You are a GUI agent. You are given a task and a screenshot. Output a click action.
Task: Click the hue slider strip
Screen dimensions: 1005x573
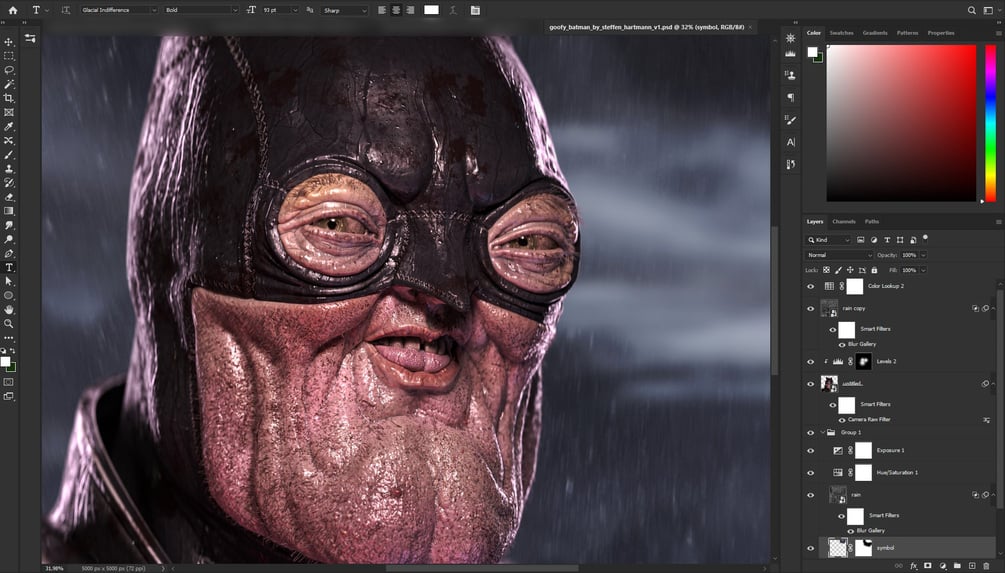click(990, 123)
